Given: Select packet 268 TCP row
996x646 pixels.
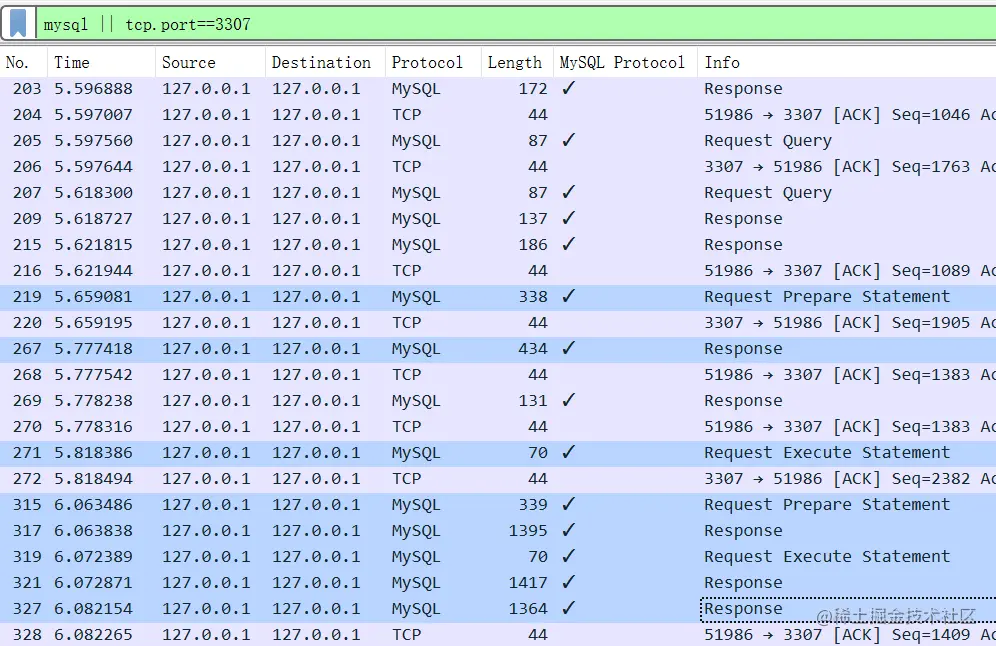Looking at the screenshot, I should pos(498,375).
